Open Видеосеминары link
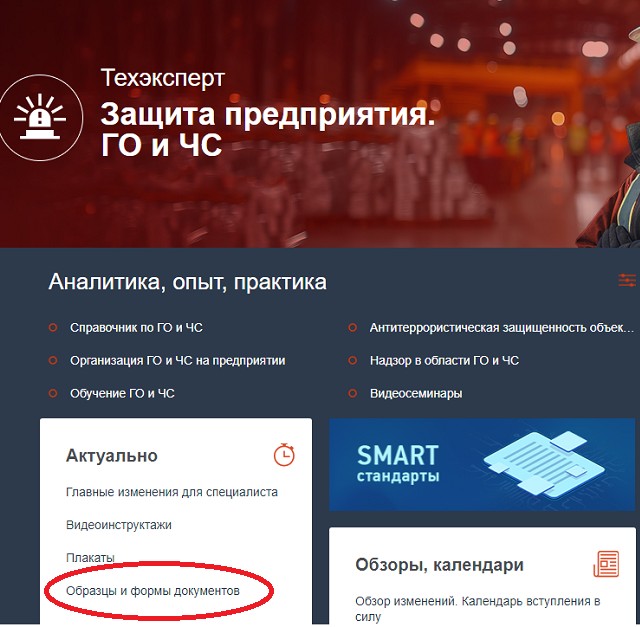The image size is (640, 627). click(x=416, y=394)
